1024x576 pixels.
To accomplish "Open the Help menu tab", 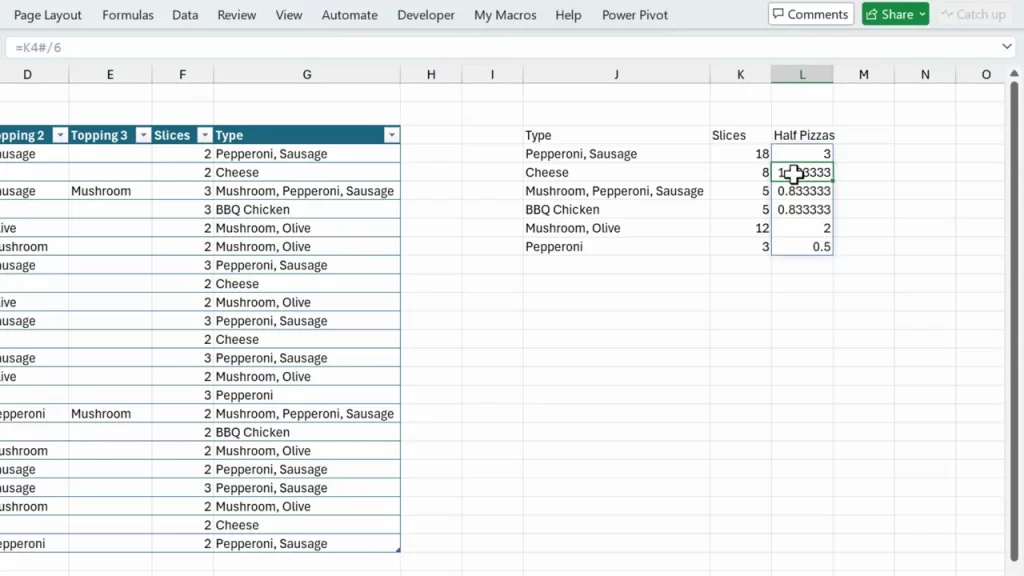I will 568,14.
